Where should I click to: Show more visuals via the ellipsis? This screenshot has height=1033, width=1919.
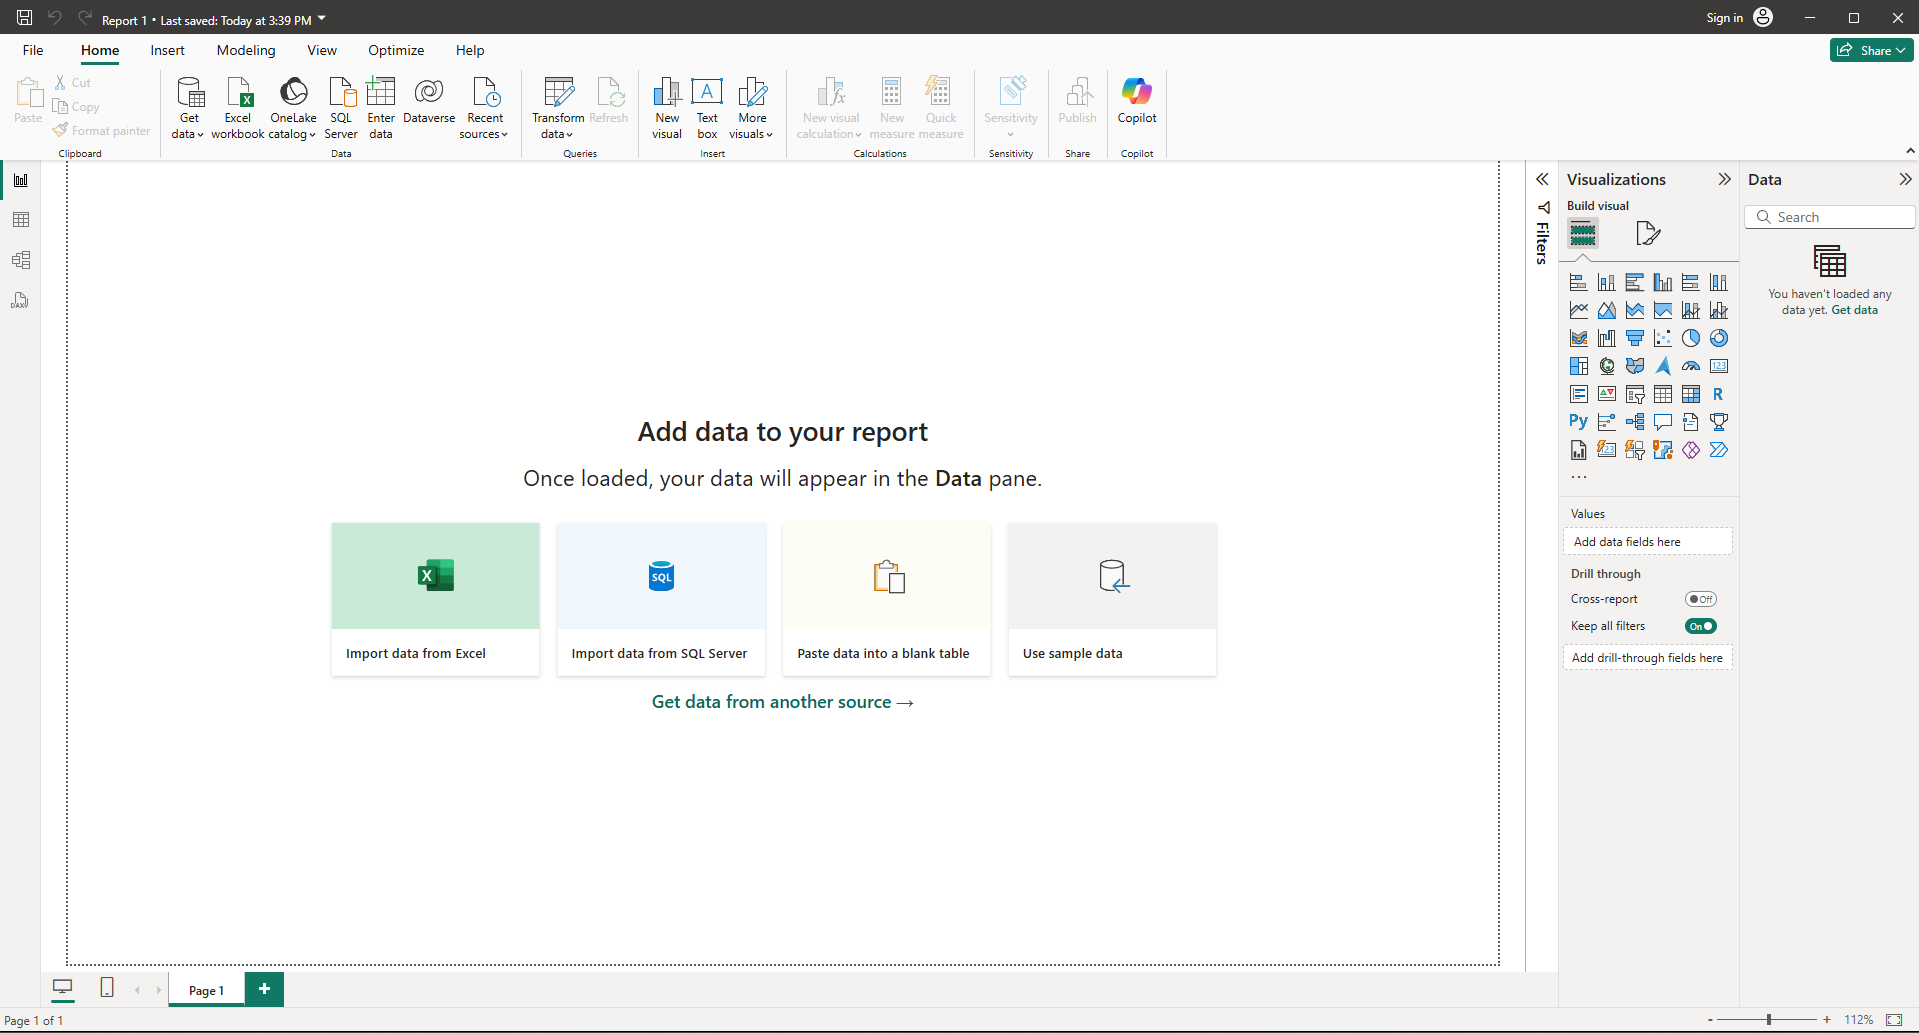(1579, 477)
